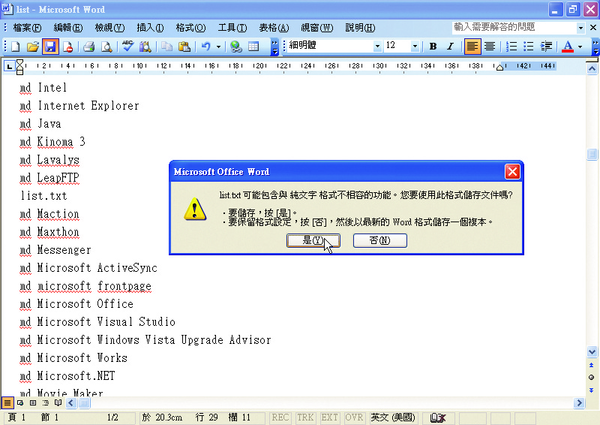This screenshot has height=425, width=600.
Task: Switch to Outline view
Action: [x=45, y=402]
